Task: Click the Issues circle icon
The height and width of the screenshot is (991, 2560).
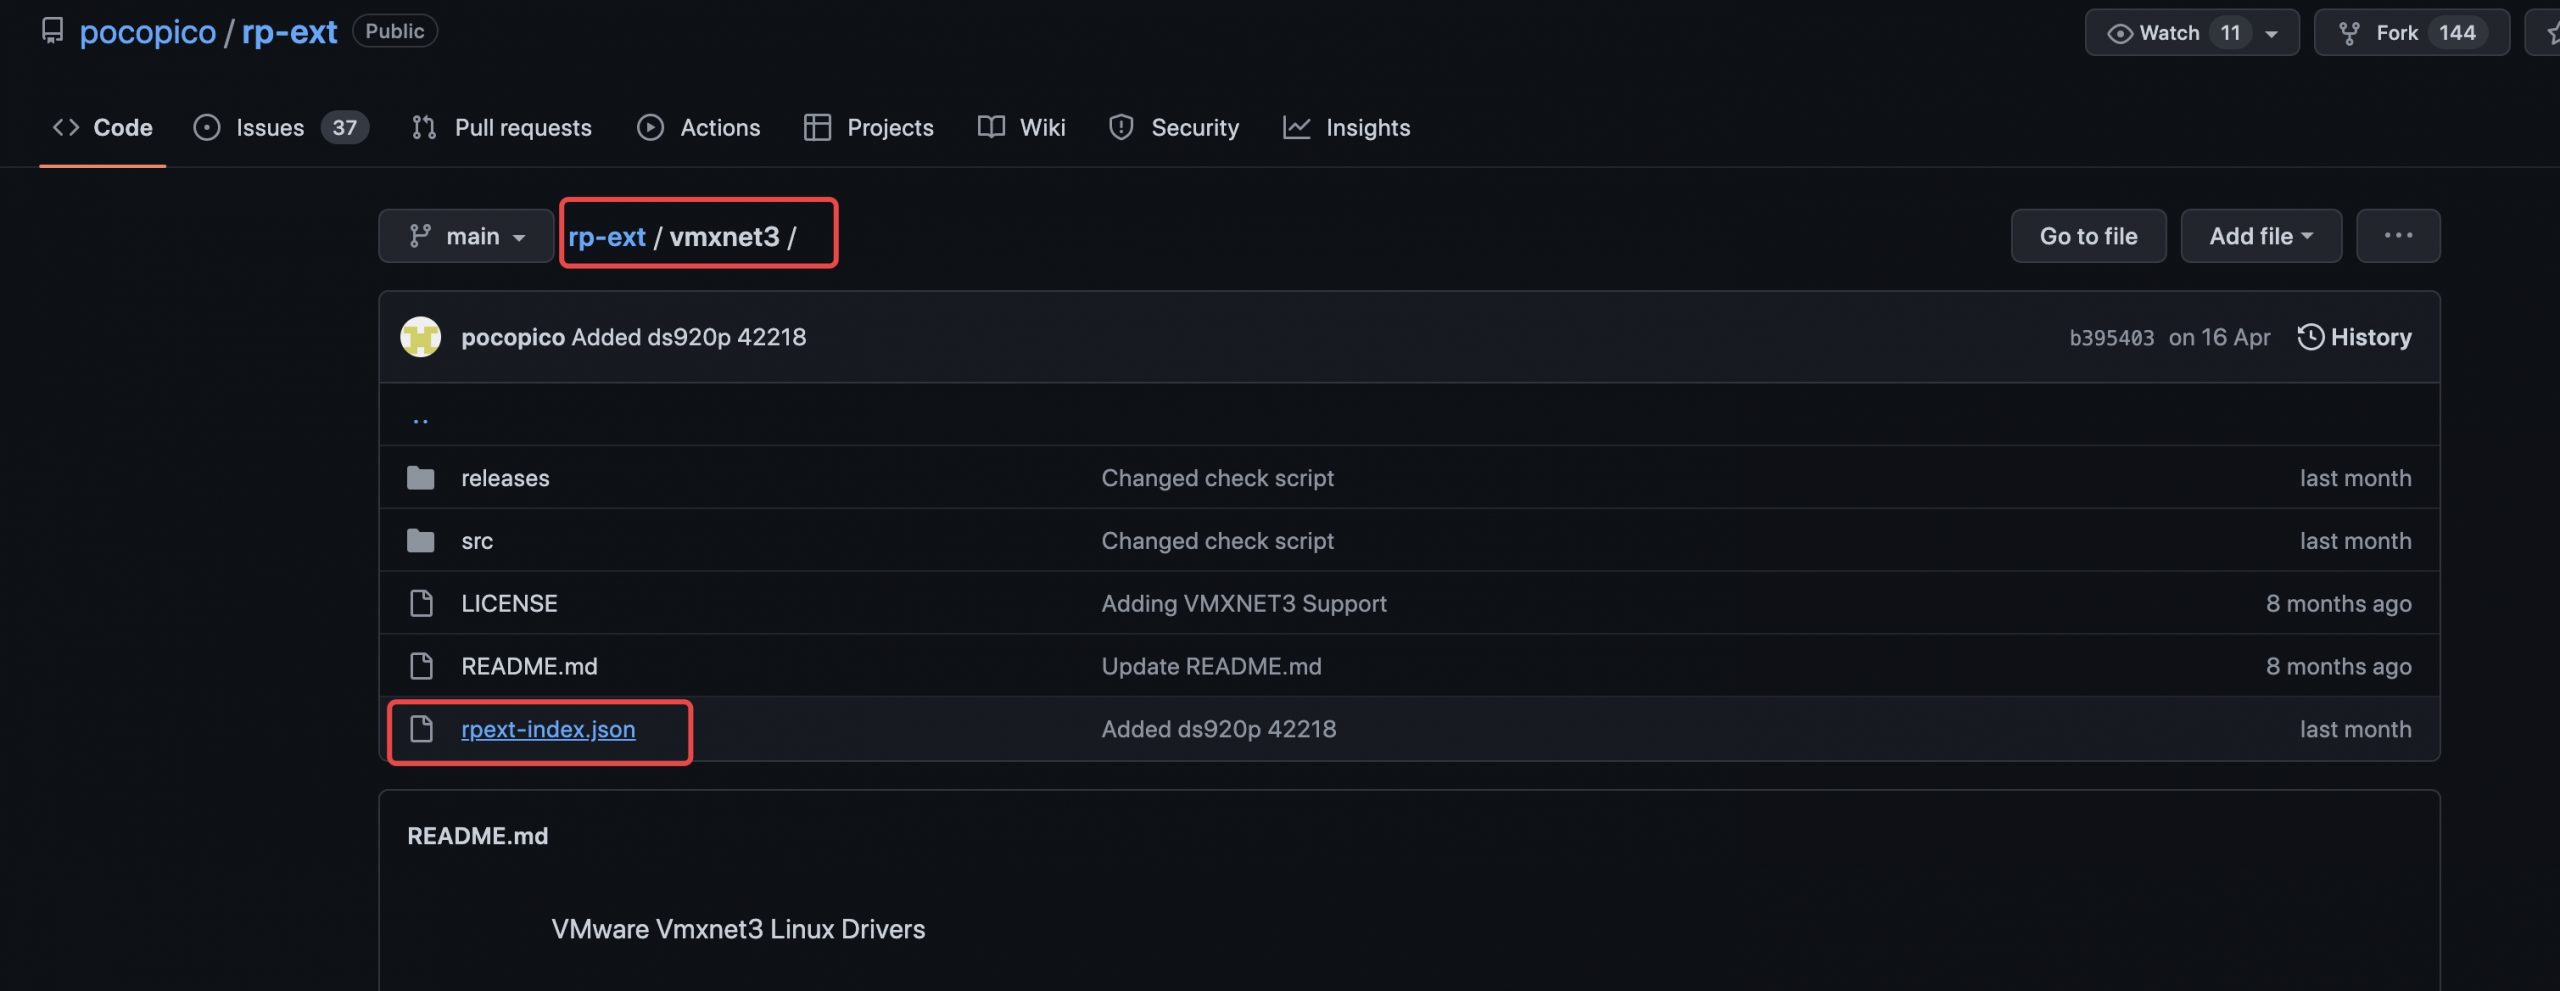Action: (x=207, y=127)
